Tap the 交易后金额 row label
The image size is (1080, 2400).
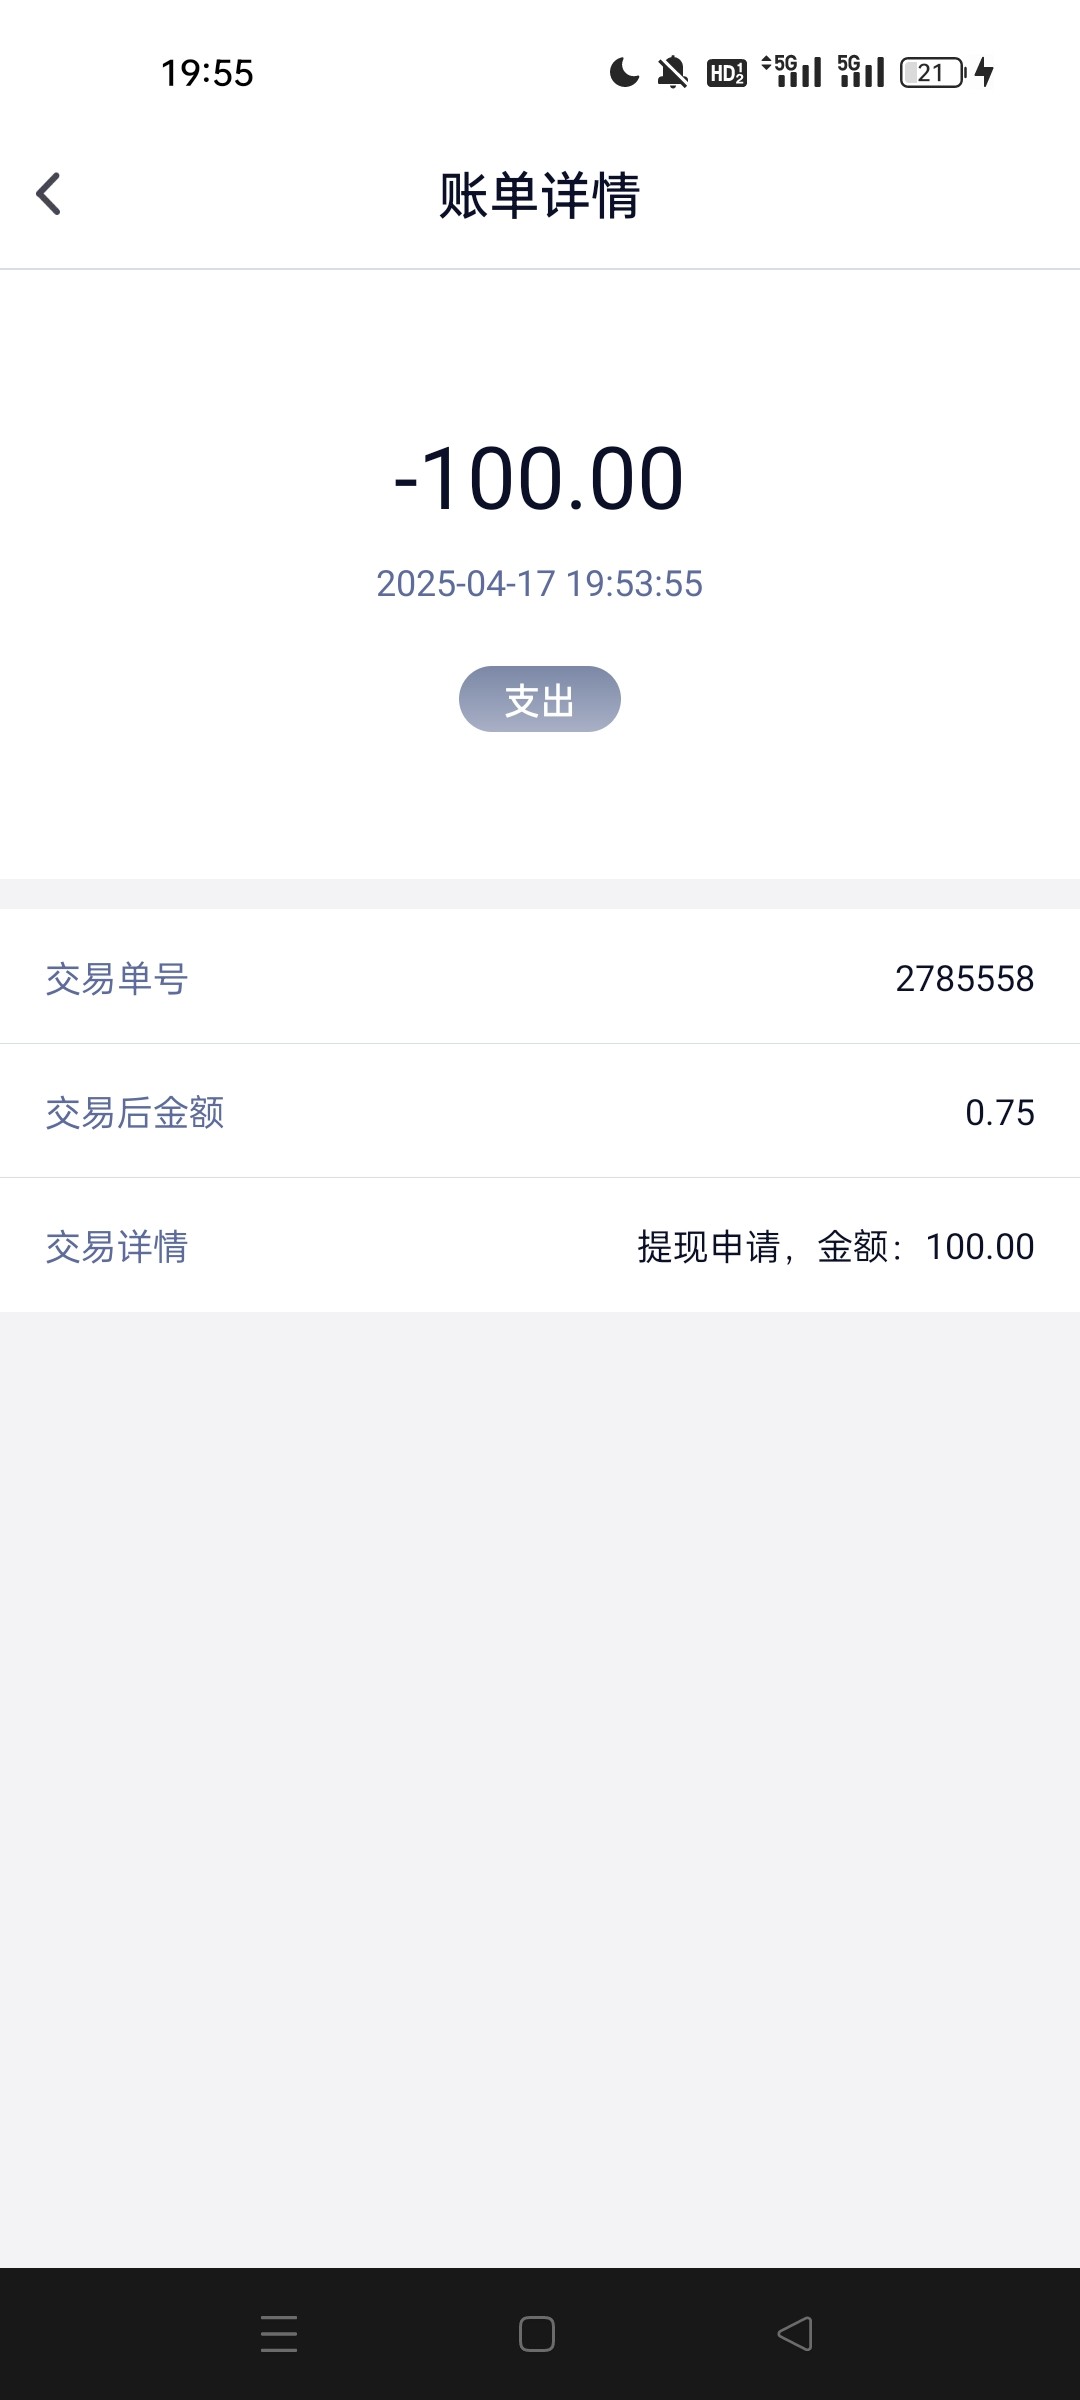click(x=135, y=1112)
